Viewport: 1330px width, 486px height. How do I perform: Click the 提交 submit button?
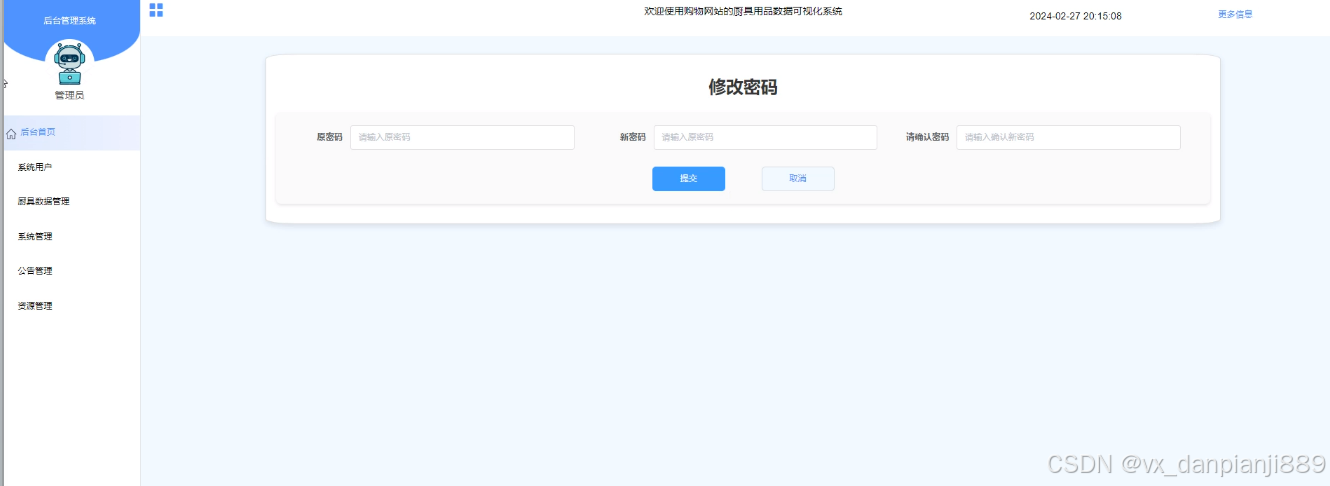tap(688, 178)
